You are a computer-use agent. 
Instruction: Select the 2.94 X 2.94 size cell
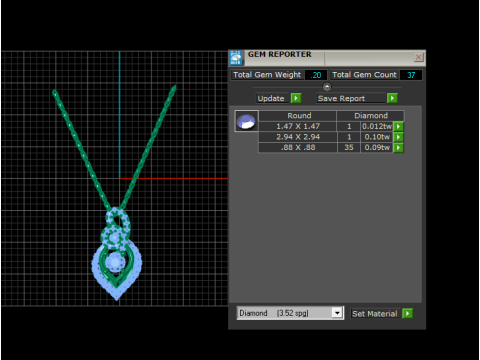[x=298, y=137]
